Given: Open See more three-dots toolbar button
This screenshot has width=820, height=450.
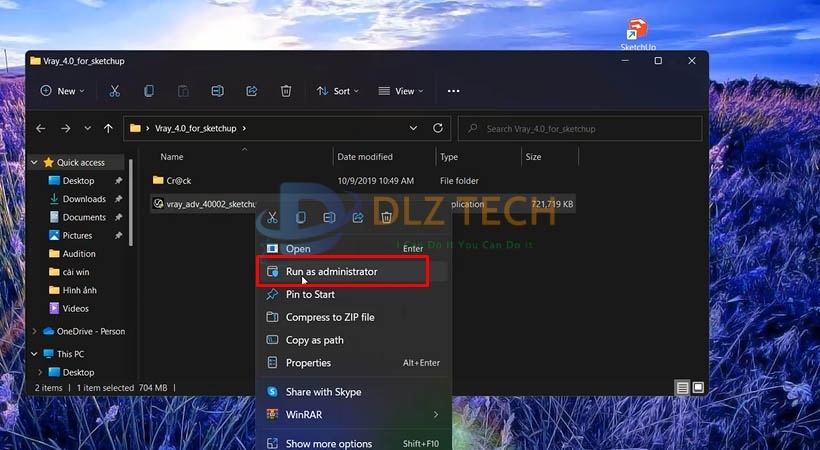Looking at the screenshot, I should click(x=453, y=91).
